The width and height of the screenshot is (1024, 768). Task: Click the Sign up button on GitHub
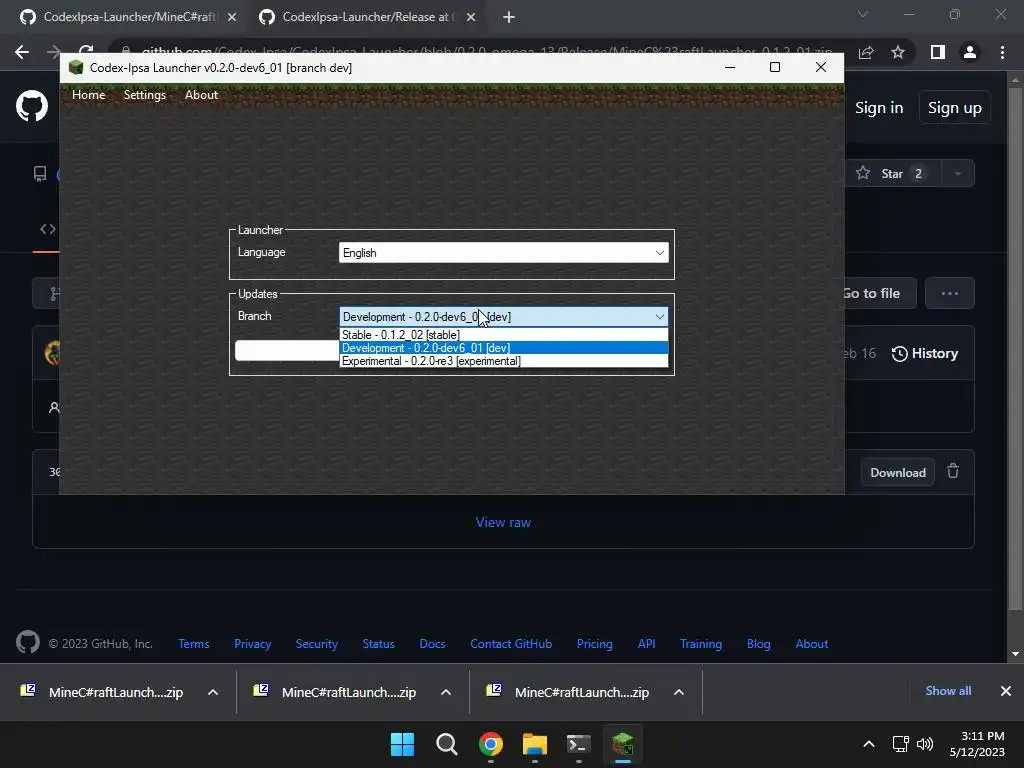(x=954, y=108)
